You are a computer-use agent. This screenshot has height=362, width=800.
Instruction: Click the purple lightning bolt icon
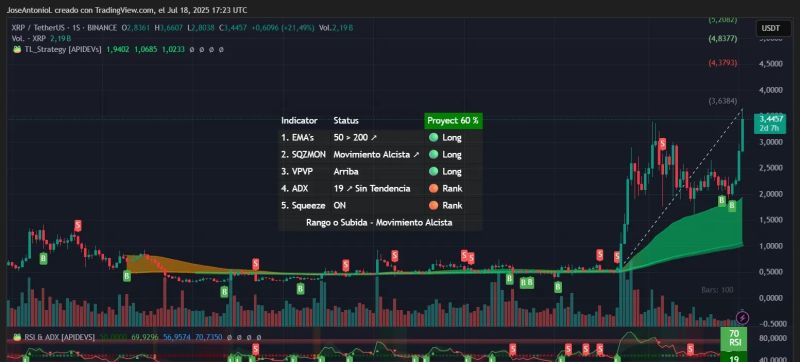pos(742,318)
